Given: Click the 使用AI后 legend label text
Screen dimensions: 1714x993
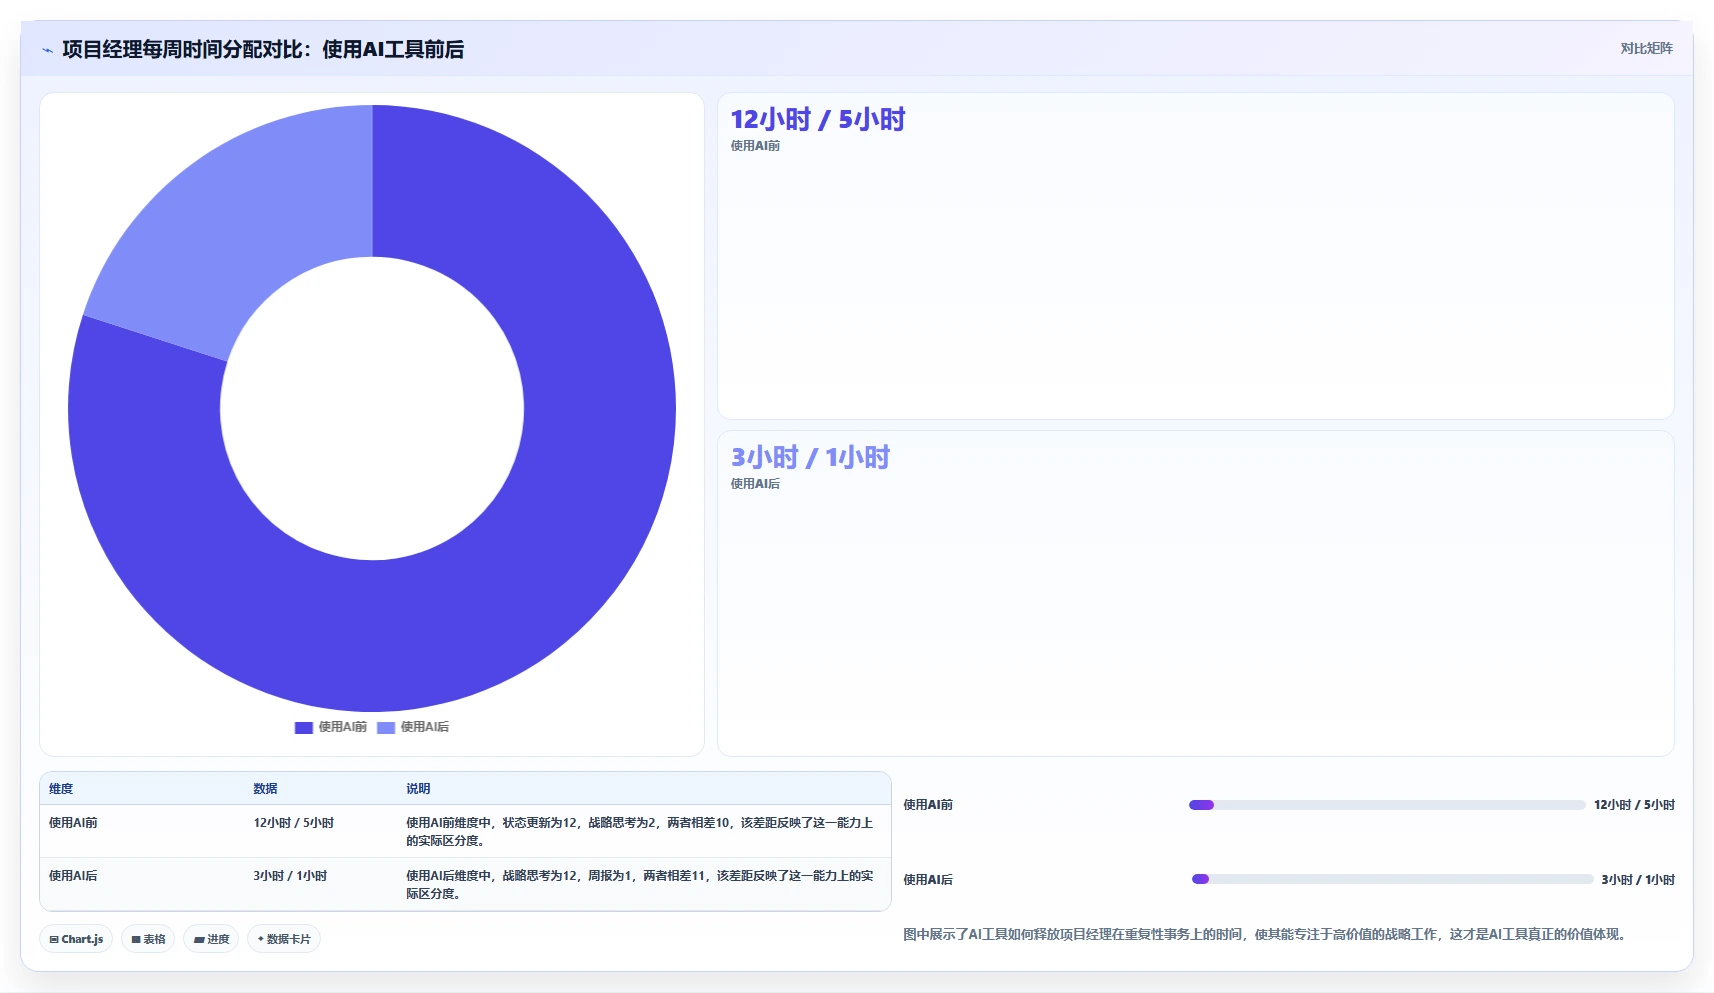Looking at the screenshot, I should pyautogui.click(x=425, y=727).
